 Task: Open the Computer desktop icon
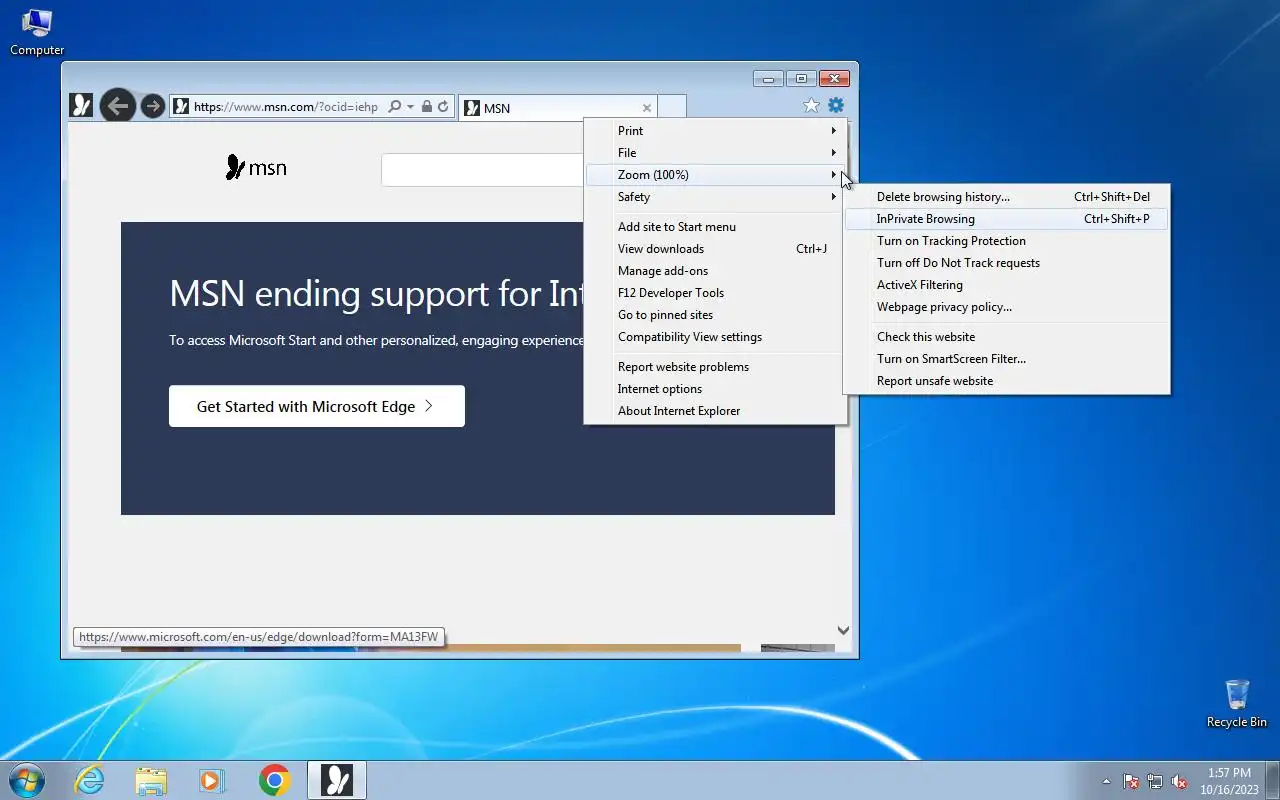pyautogui.click(x=37, y=32)
